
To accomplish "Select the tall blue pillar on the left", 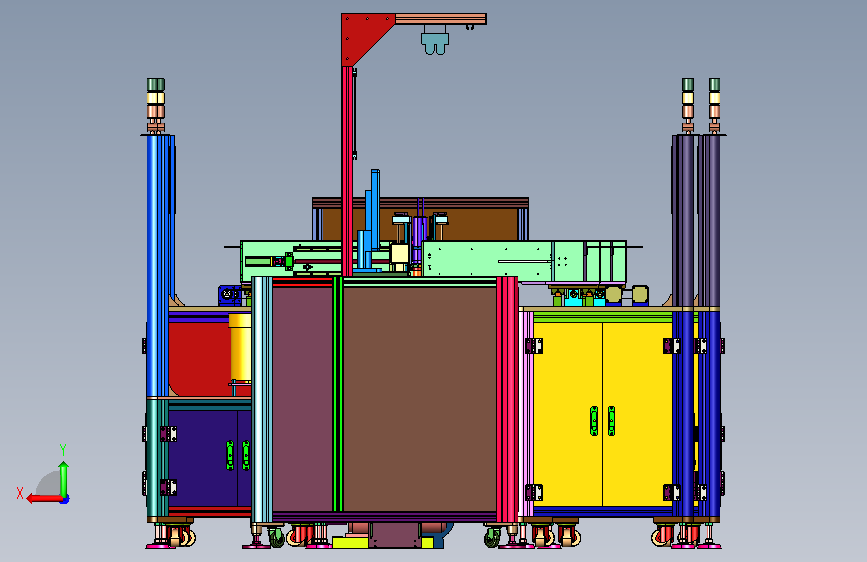I will pos(157,266).
